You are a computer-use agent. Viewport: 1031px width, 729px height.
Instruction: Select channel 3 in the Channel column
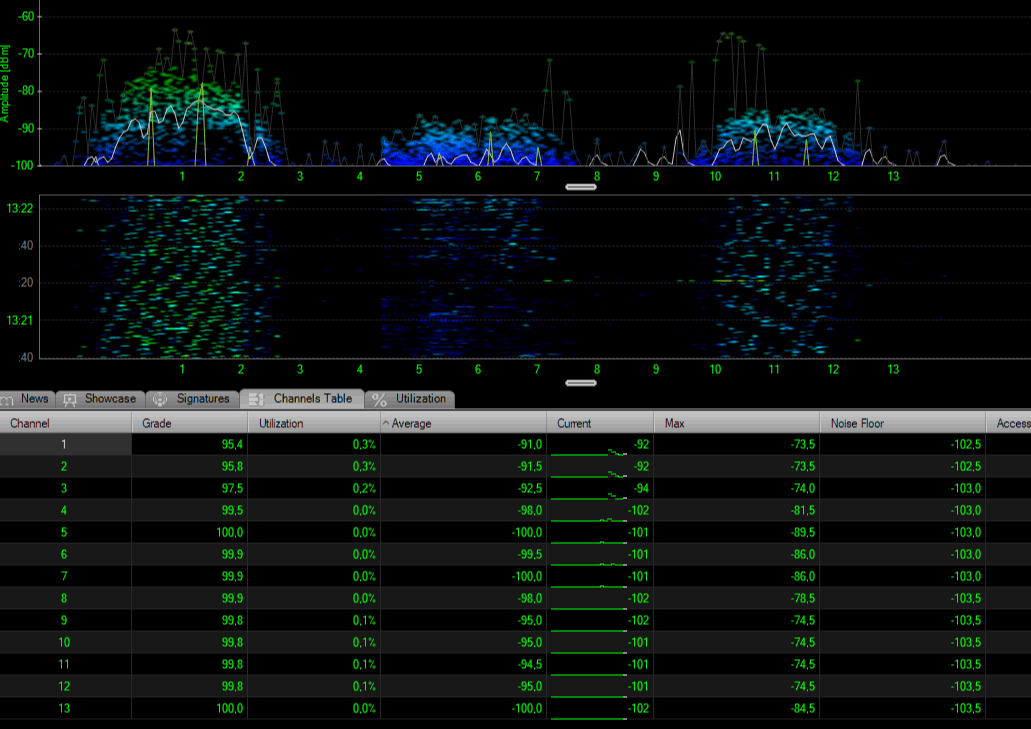point(66,488)
